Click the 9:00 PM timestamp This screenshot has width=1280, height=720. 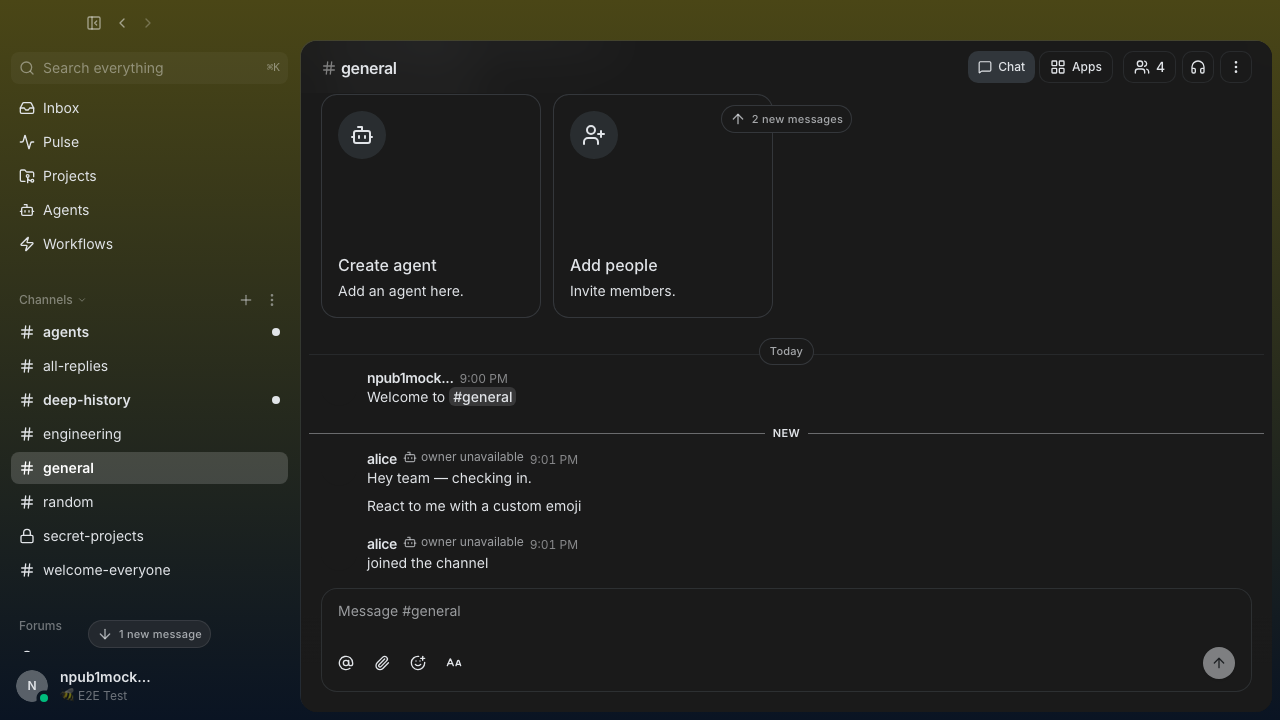coord(483,379)
